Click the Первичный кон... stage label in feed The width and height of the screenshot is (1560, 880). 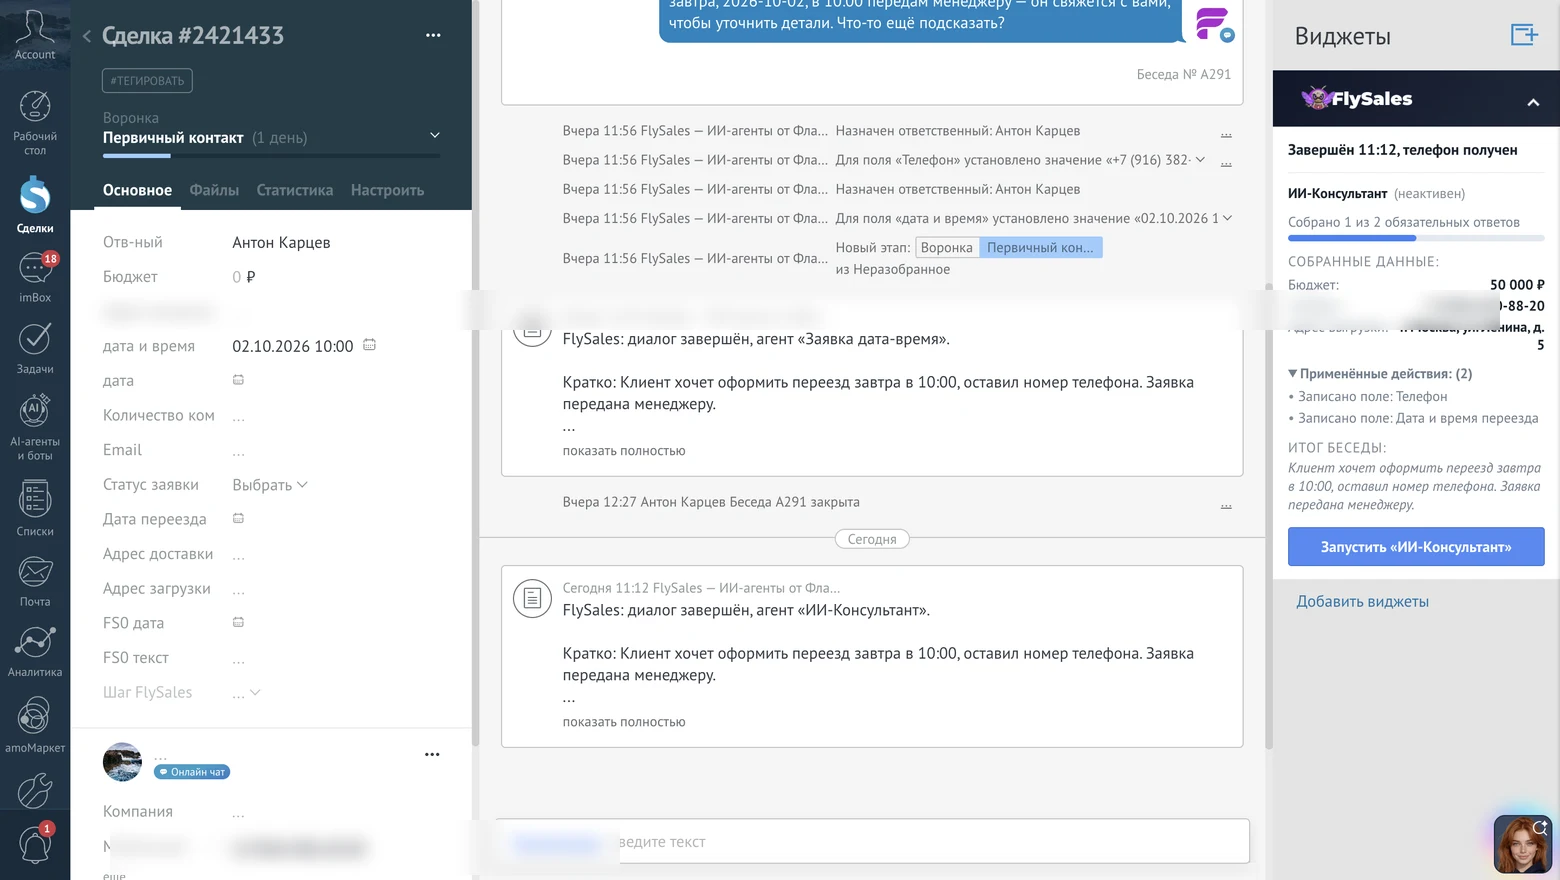click(x=1040, y=247)
